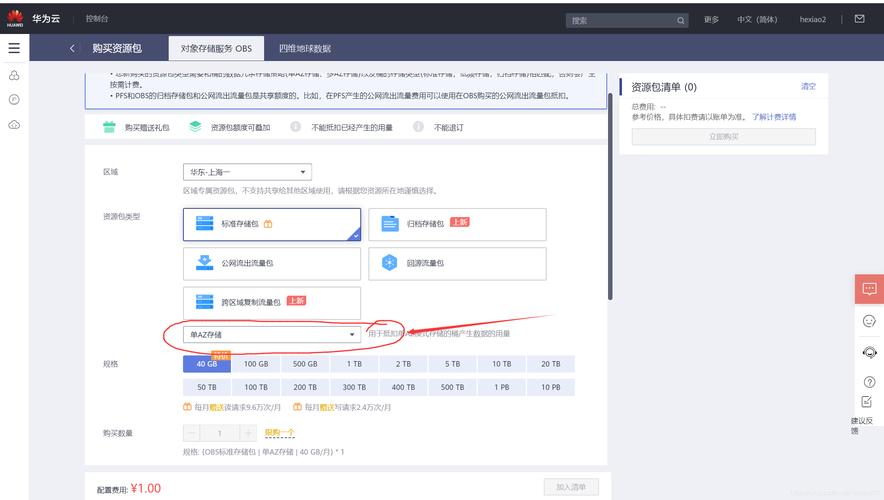This screenshot has width=884, height=500.
Task: Select the 公网流出流量包 package type
Action: click(x=272, y=263)
